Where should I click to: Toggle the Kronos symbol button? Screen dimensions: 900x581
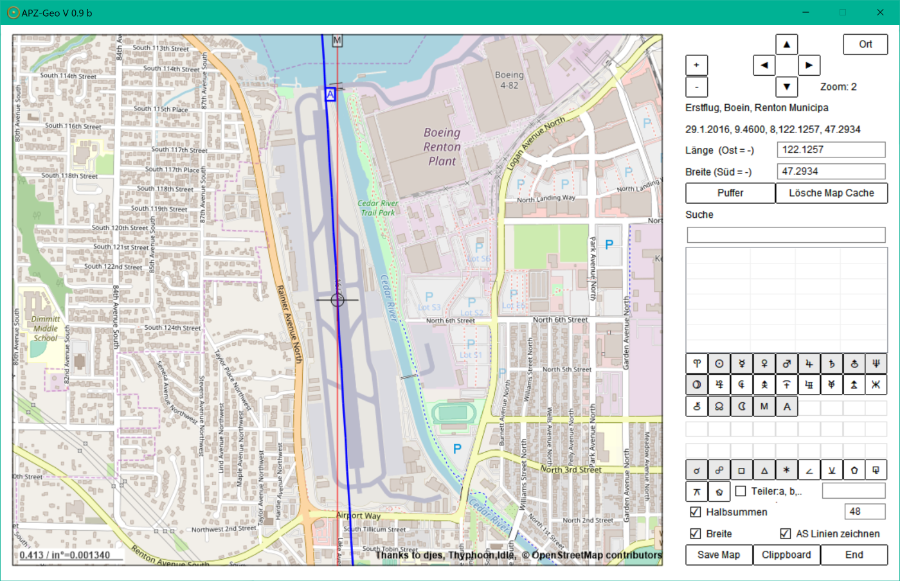click(x=786, y=385)
